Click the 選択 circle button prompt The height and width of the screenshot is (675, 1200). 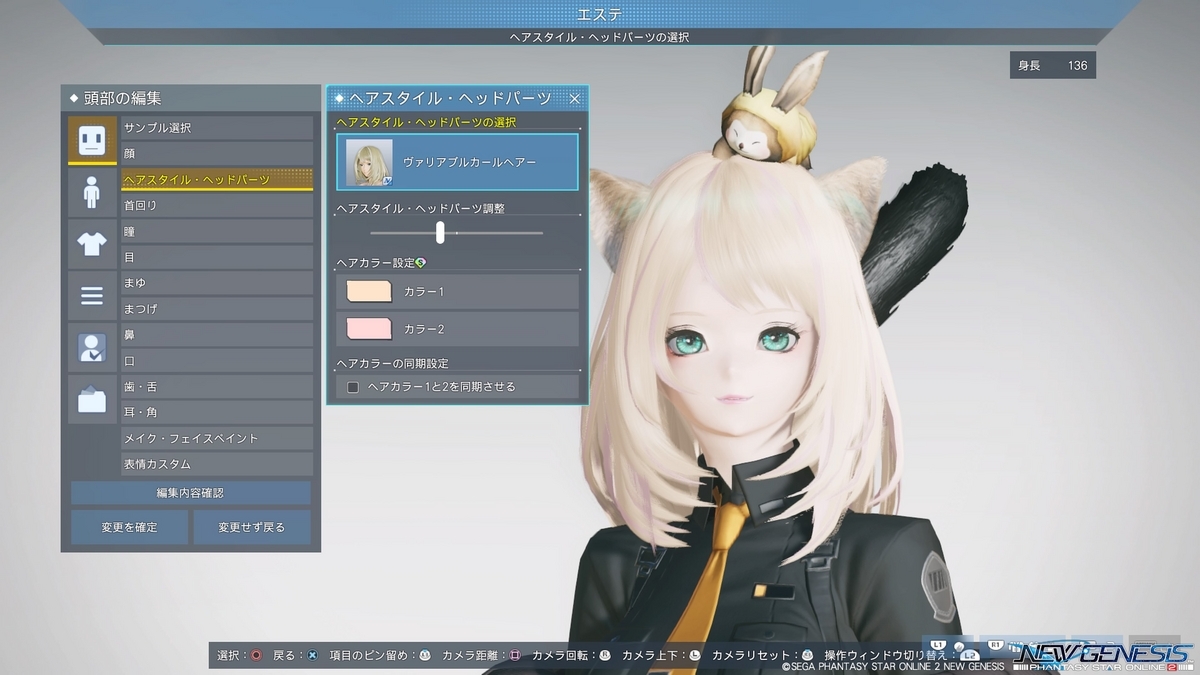(257, 655)
